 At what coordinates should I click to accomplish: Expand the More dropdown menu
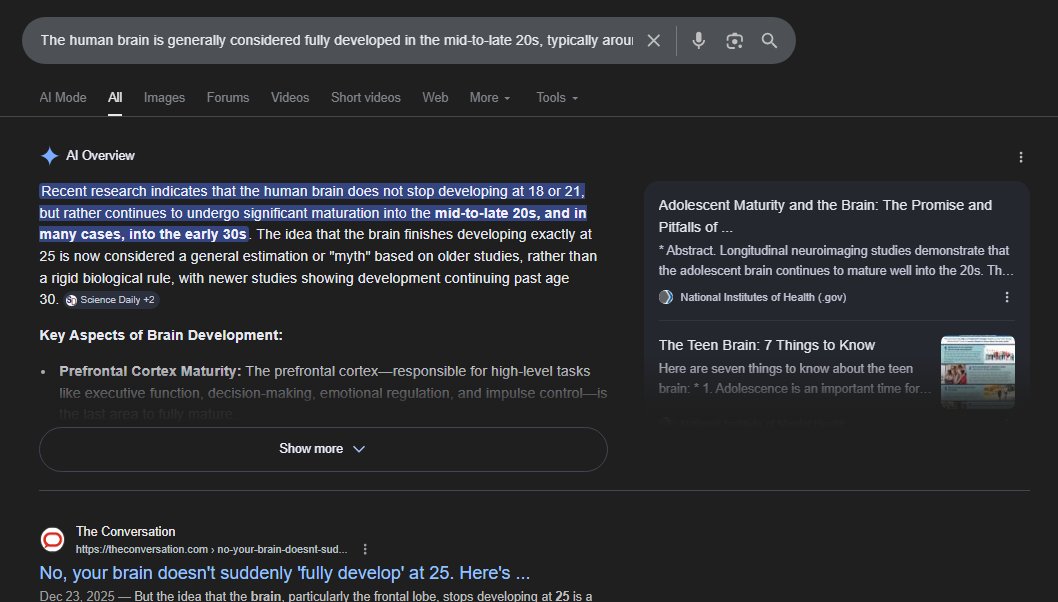coord(490,98)
